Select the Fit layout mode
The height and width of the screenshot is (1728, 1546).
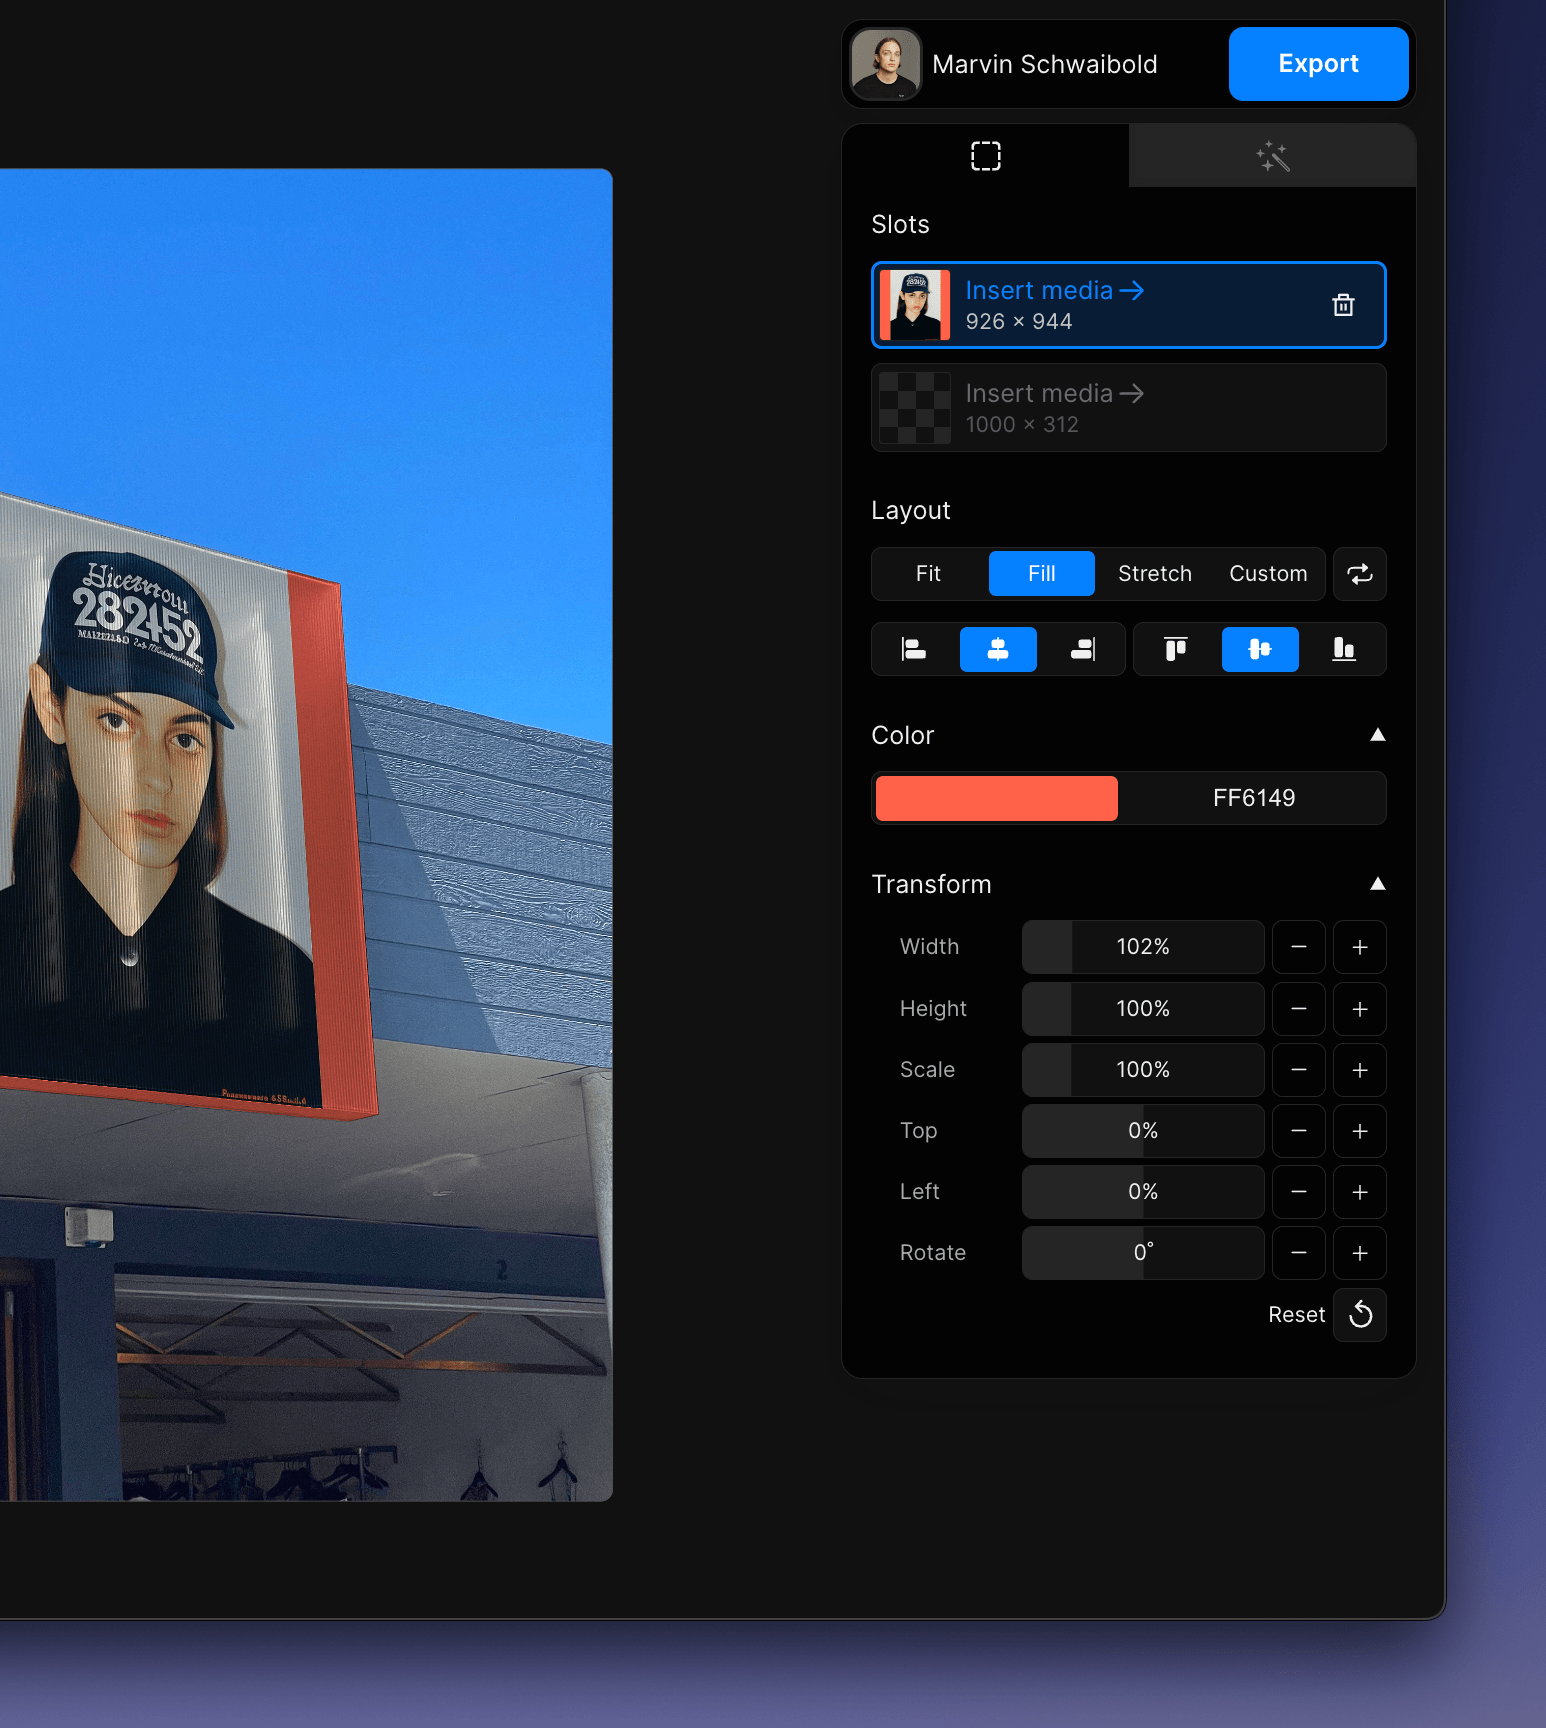[928, 574]
